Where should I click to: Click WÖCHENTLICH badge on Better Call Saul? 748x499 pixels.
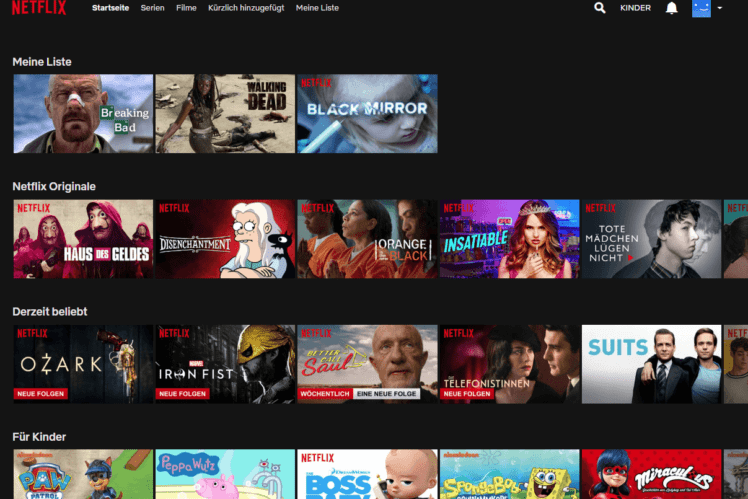pos(325,394)
